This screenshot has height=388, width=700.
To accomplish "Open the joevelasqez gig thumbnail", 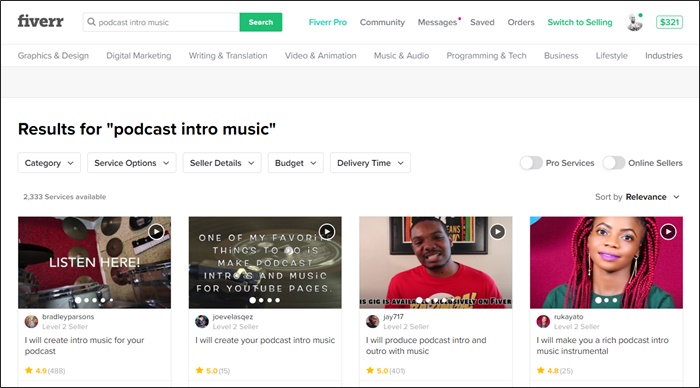I will [x=265, y=263].
